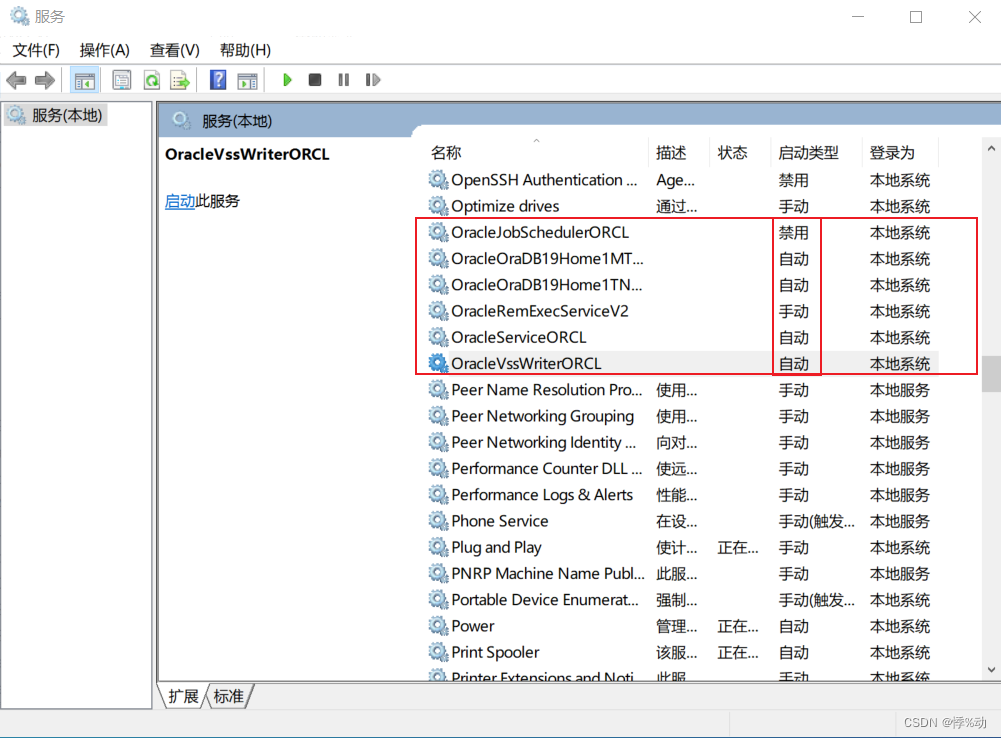Click the gear icon of OracleRemExecServiceV2

coord(438,311)
